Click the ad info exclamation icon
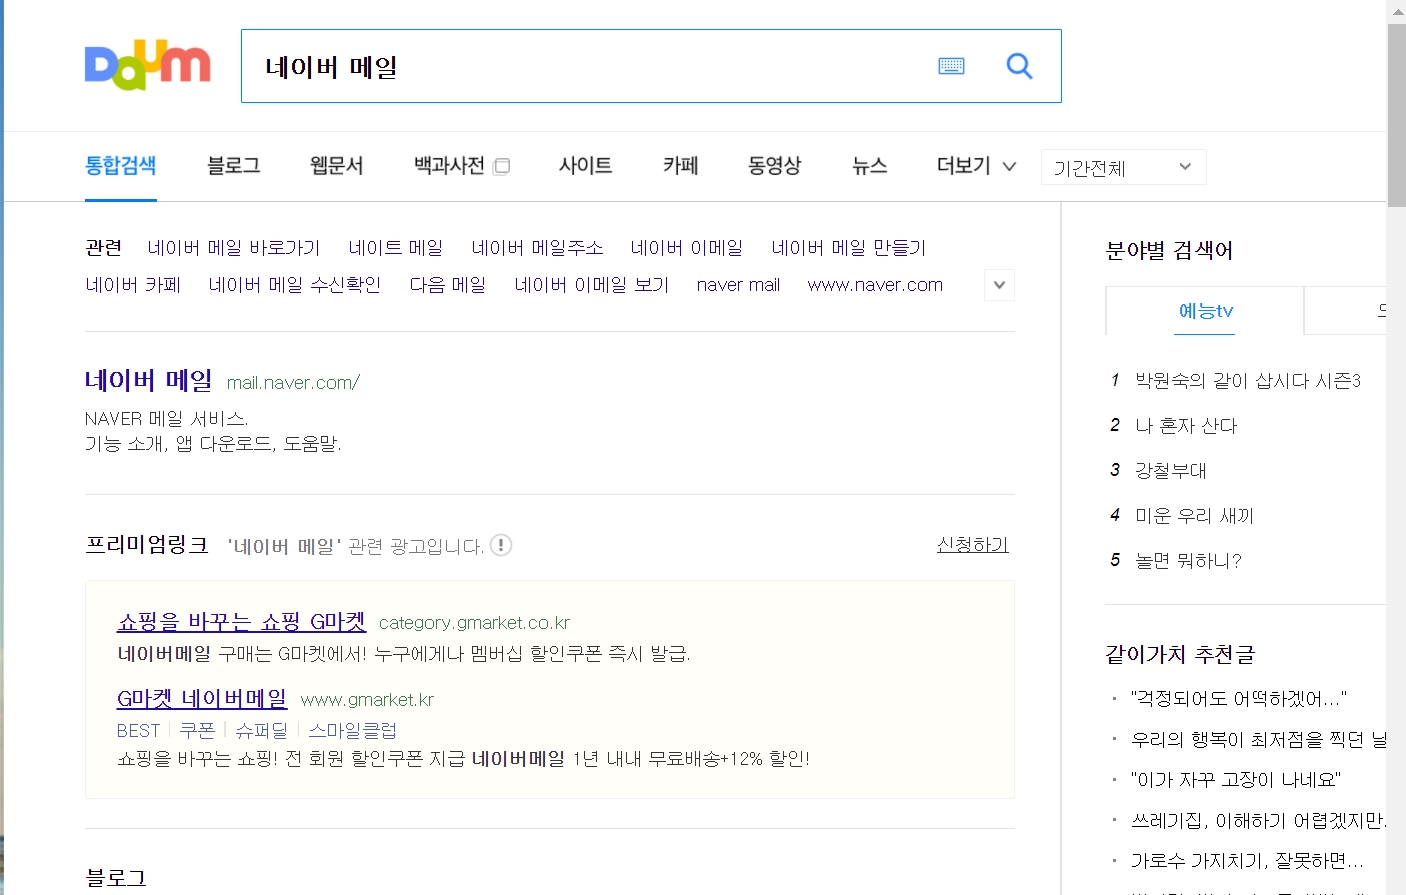The height and width of the screenshot is (895, 1406). (x=501, y=545)
